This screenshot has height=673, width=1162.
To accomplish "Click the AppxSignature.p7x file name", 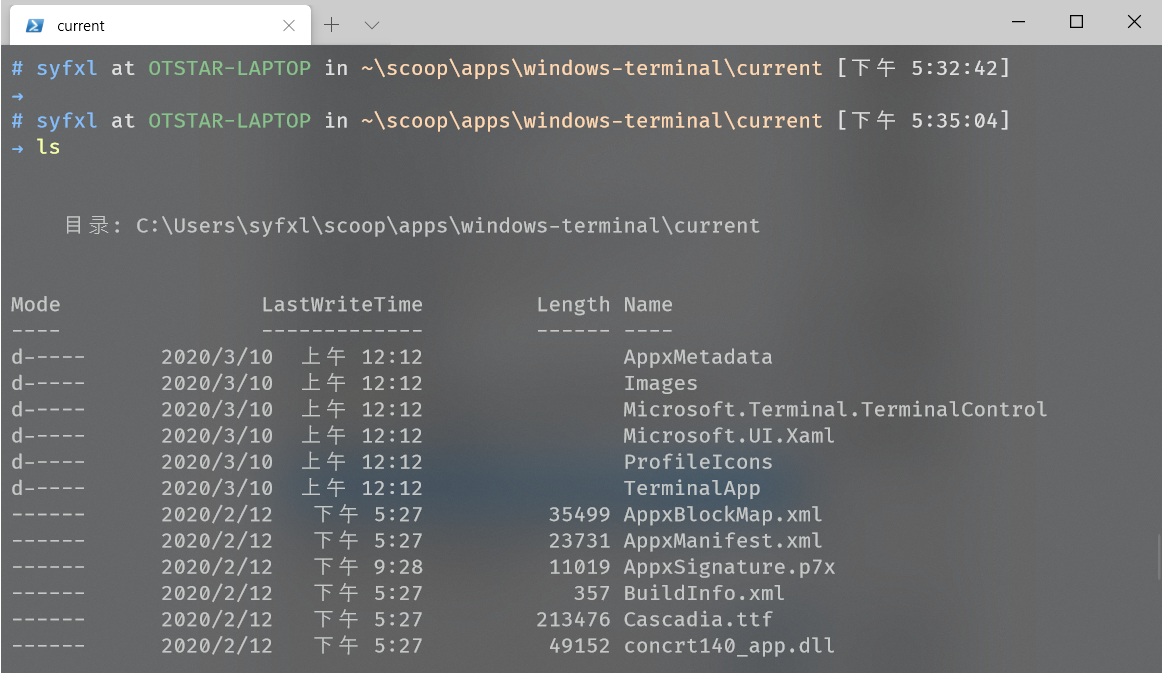I will (729, 567).
